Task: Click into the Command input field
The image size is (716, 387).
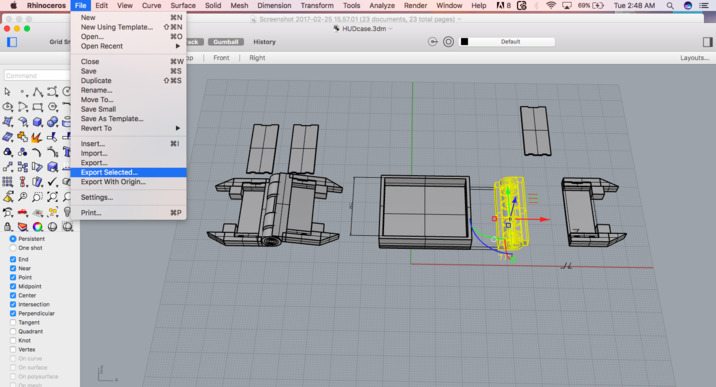Action: [x=37, y=75]
